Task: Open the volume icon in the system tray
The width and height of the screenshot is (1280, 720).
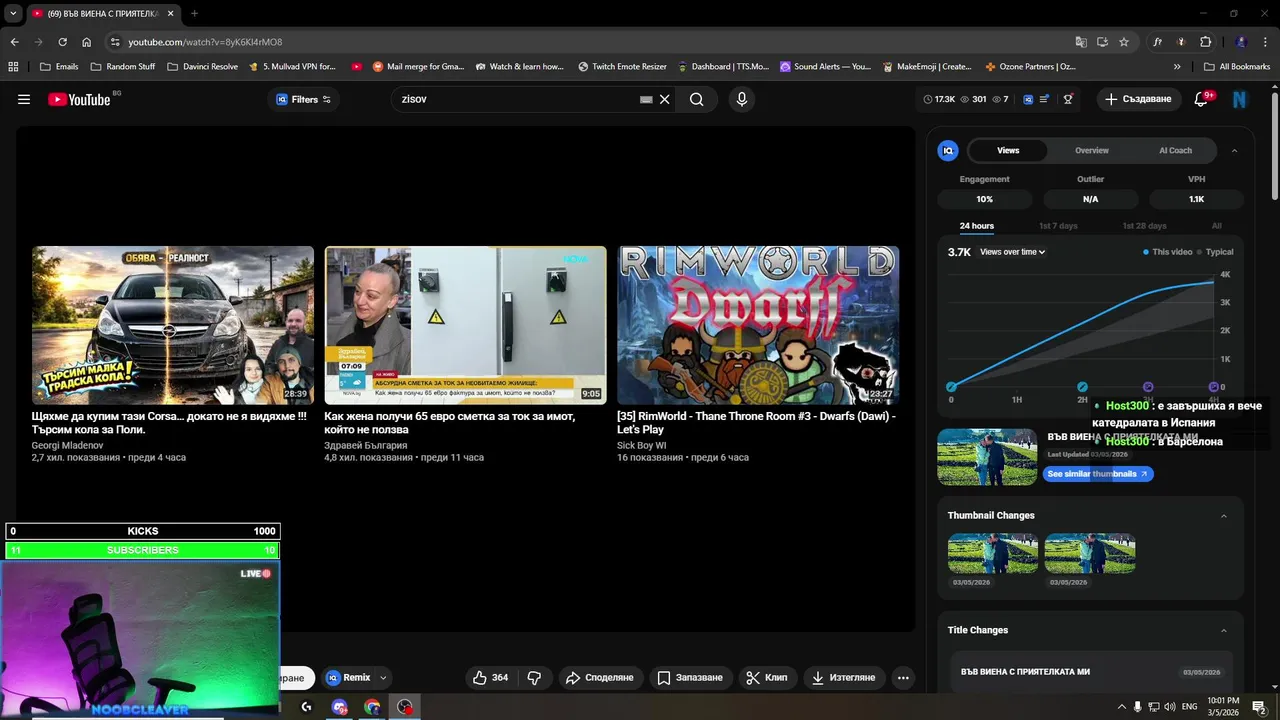Action: [x=1171, y=707]
